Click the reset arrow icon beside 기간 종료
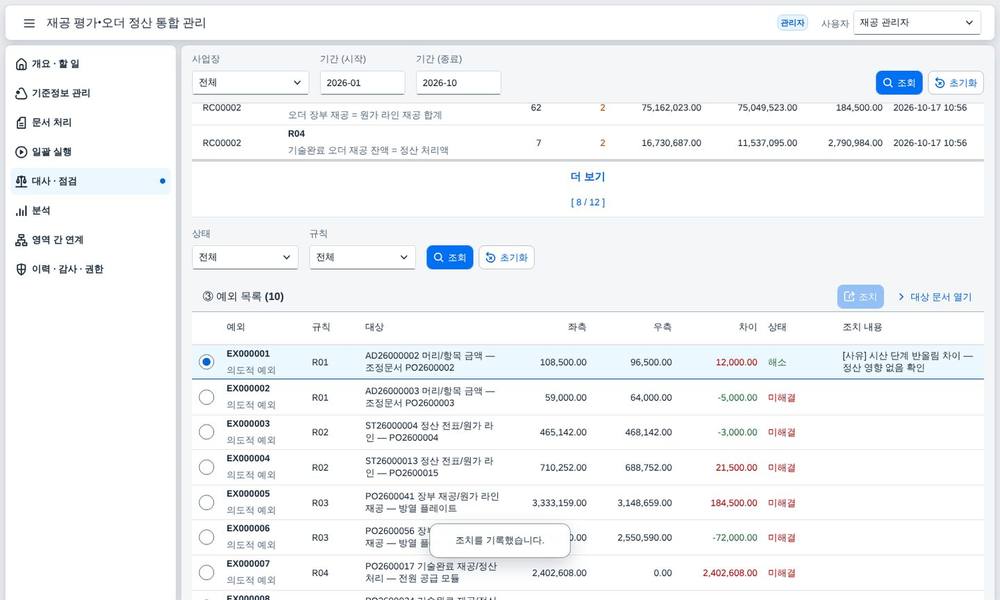The height and width of the screenshot is (600, 1000). click(x=939, y=83)
